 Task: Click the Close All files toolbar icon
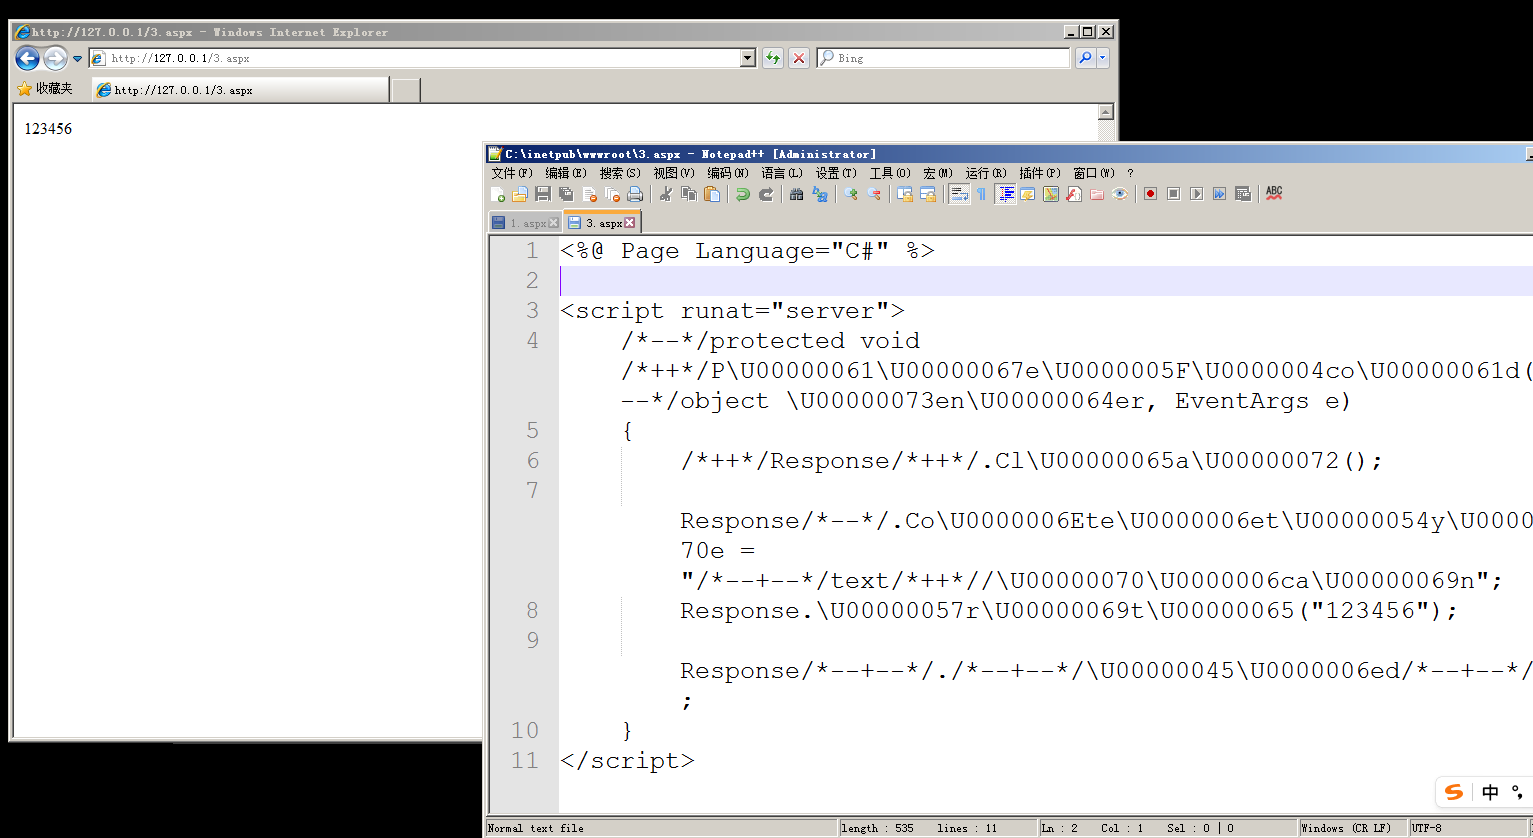coord(612,194)
